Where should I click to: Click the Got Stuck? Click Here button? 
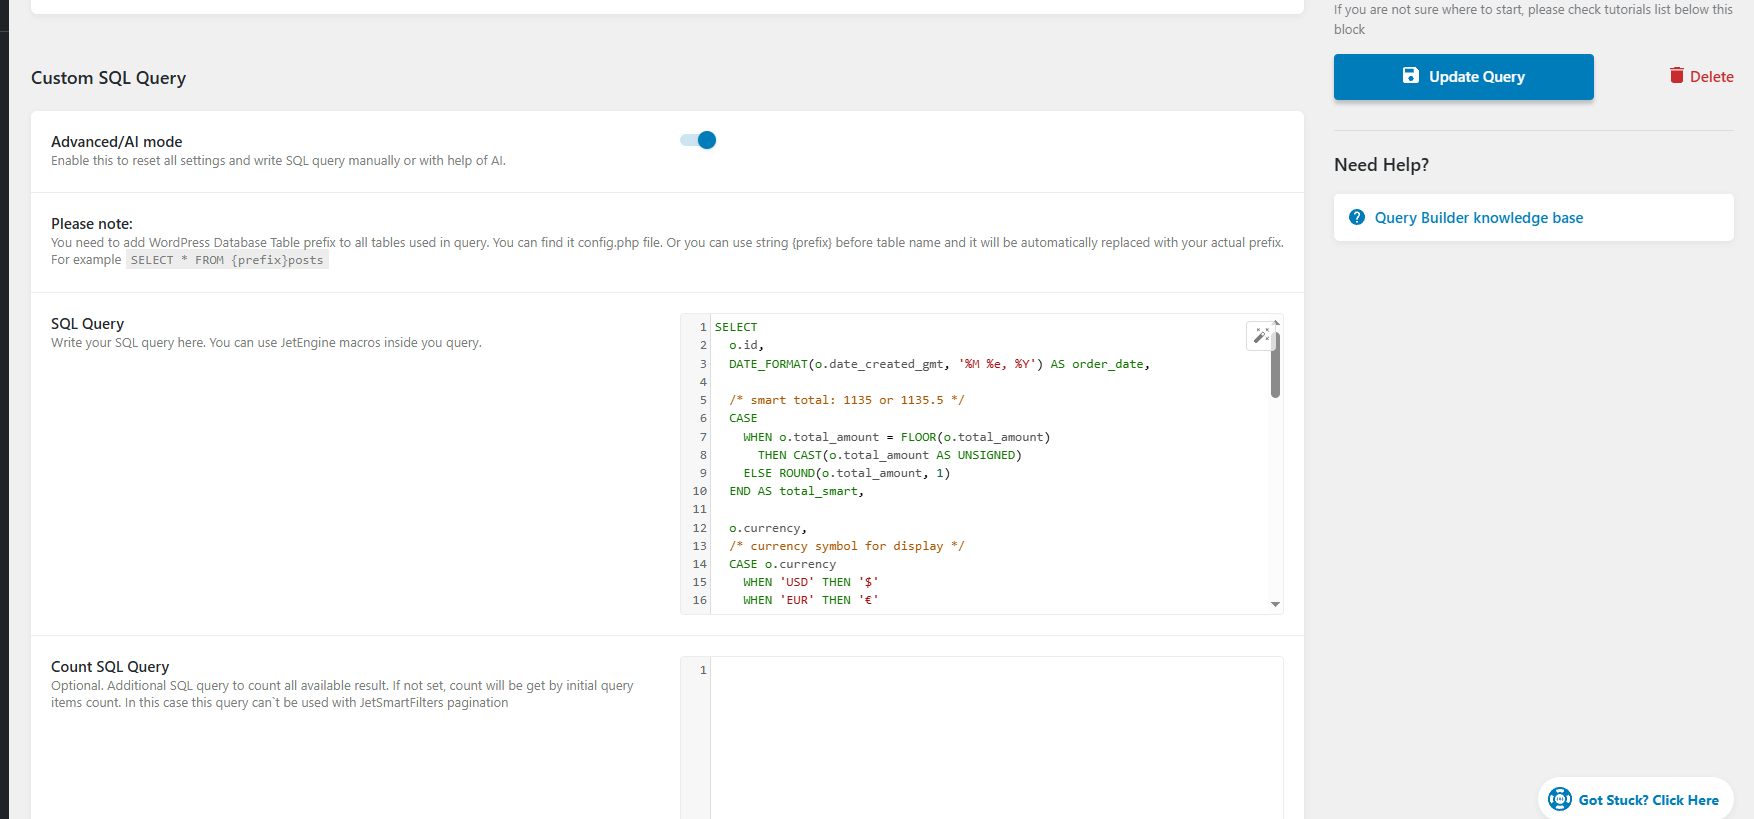pos(1647,800)
